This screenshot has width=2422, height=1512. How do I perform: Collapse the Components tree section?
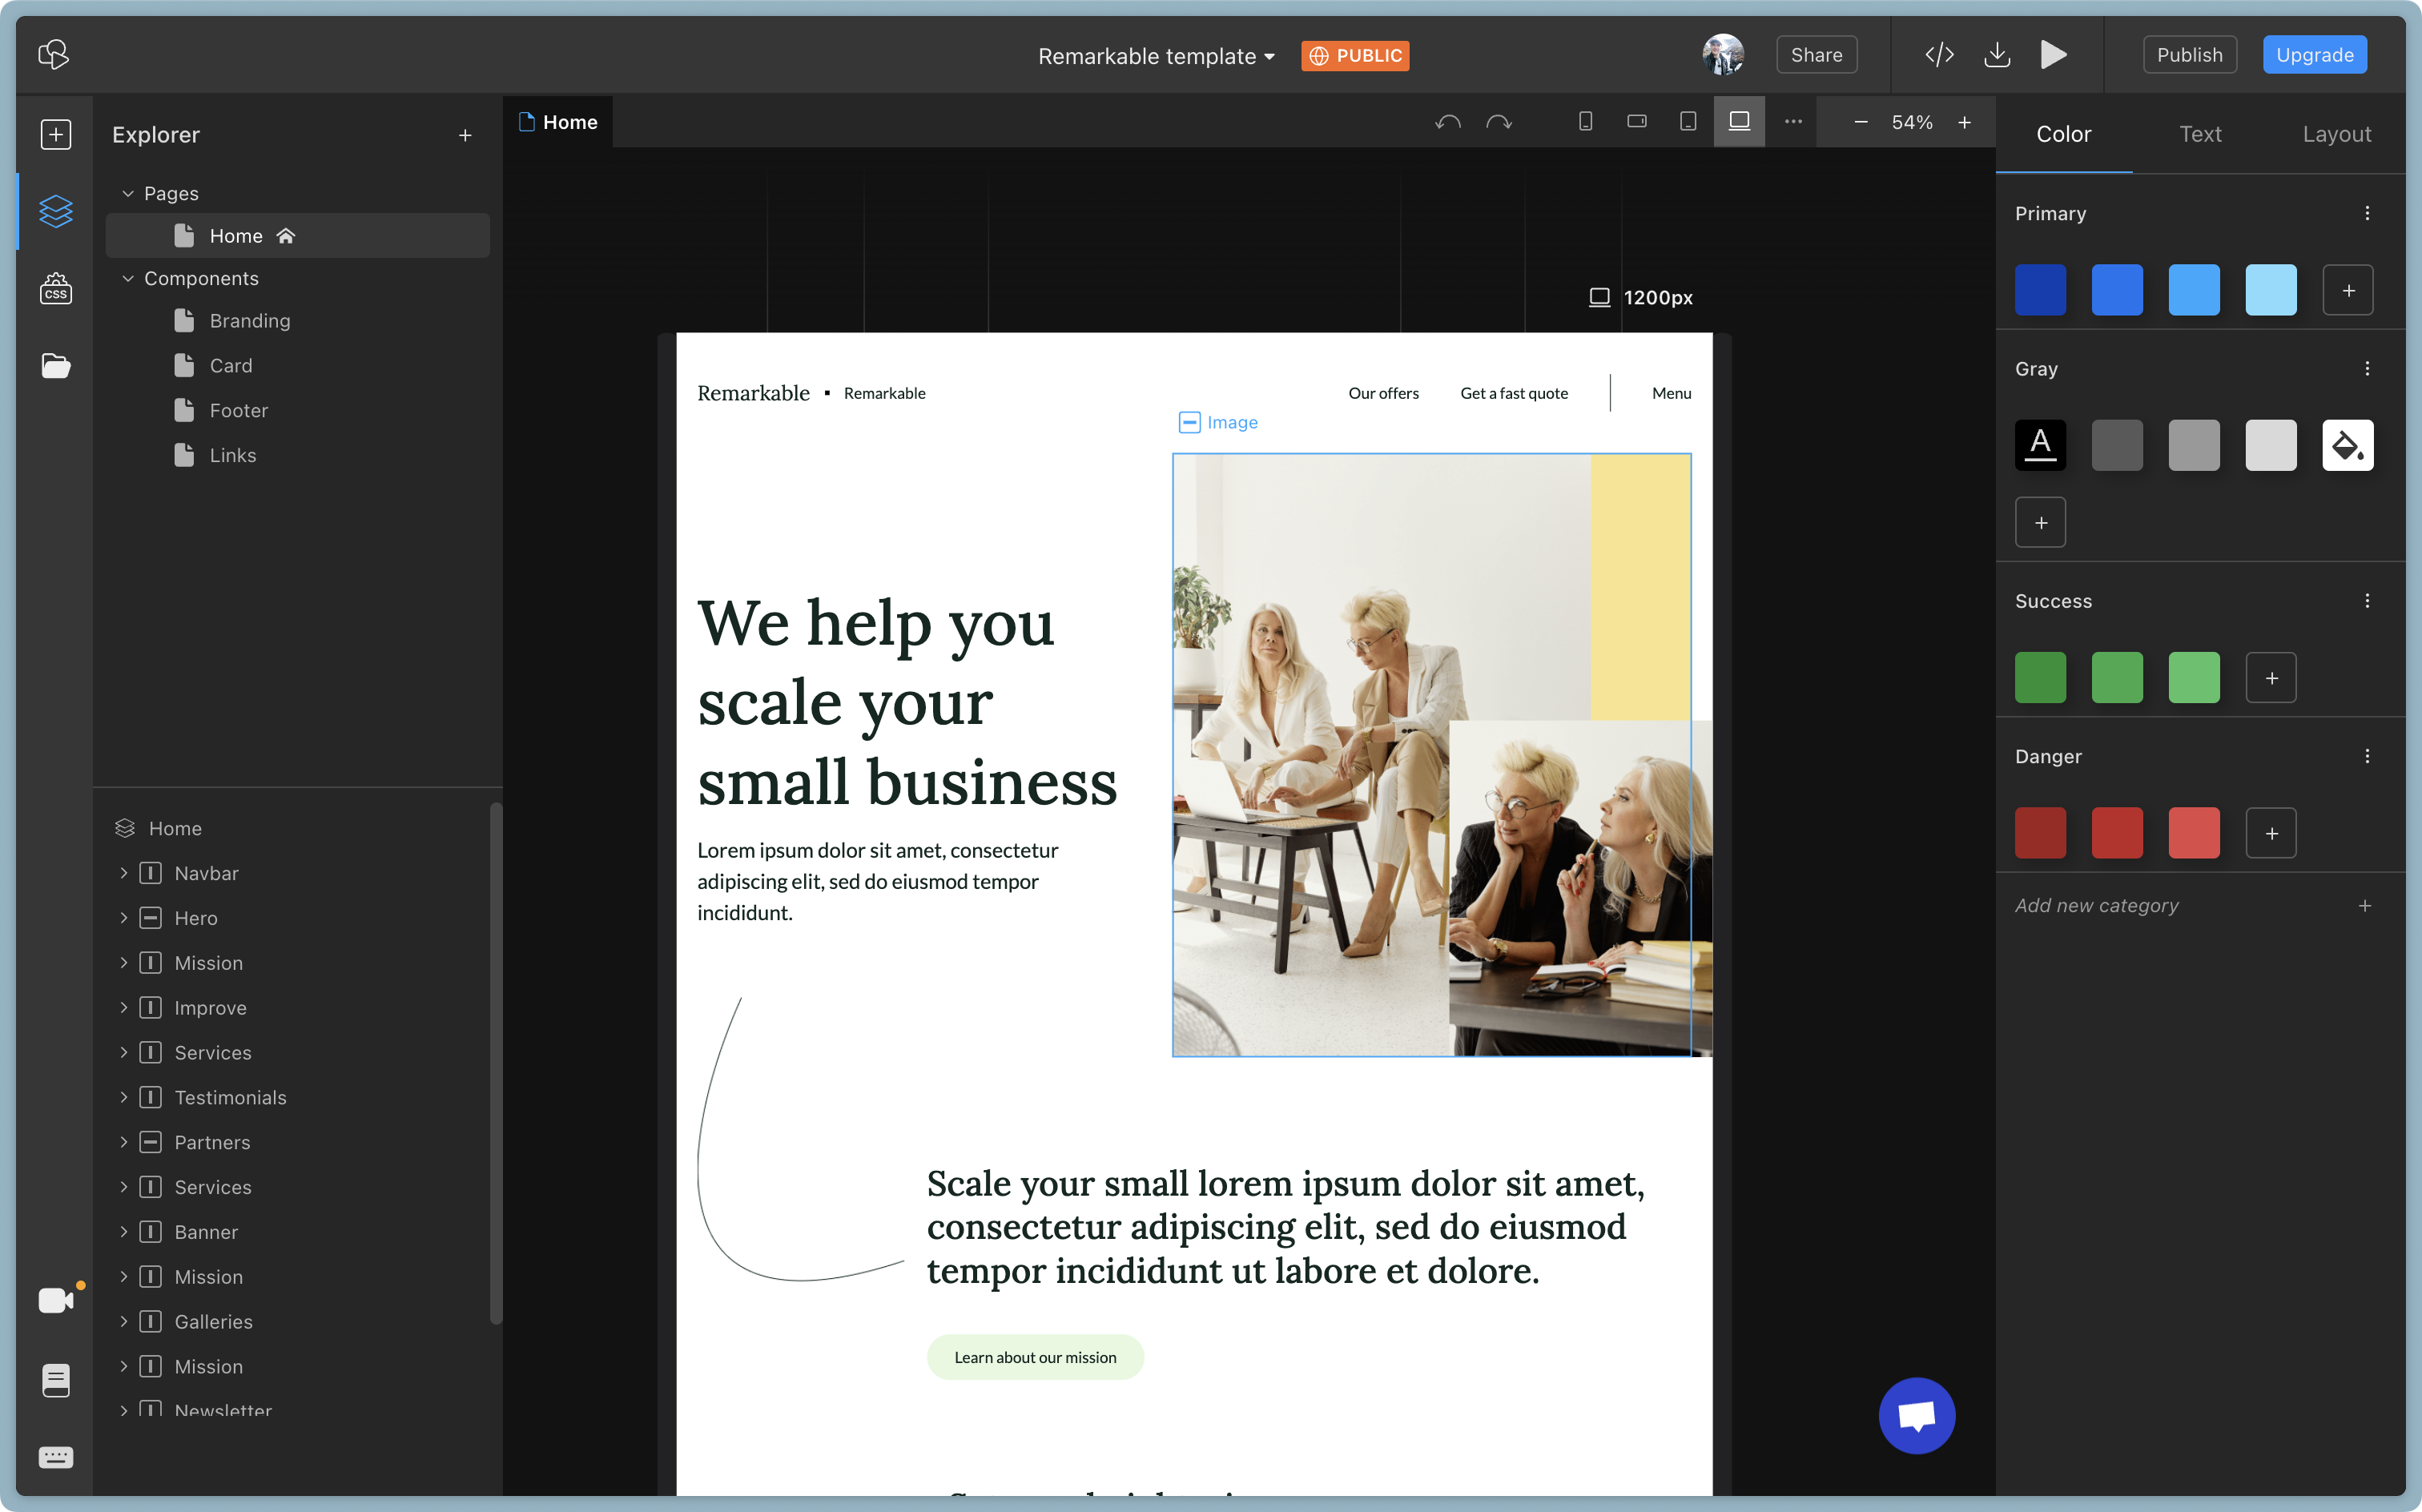click(x=128, y=278)
